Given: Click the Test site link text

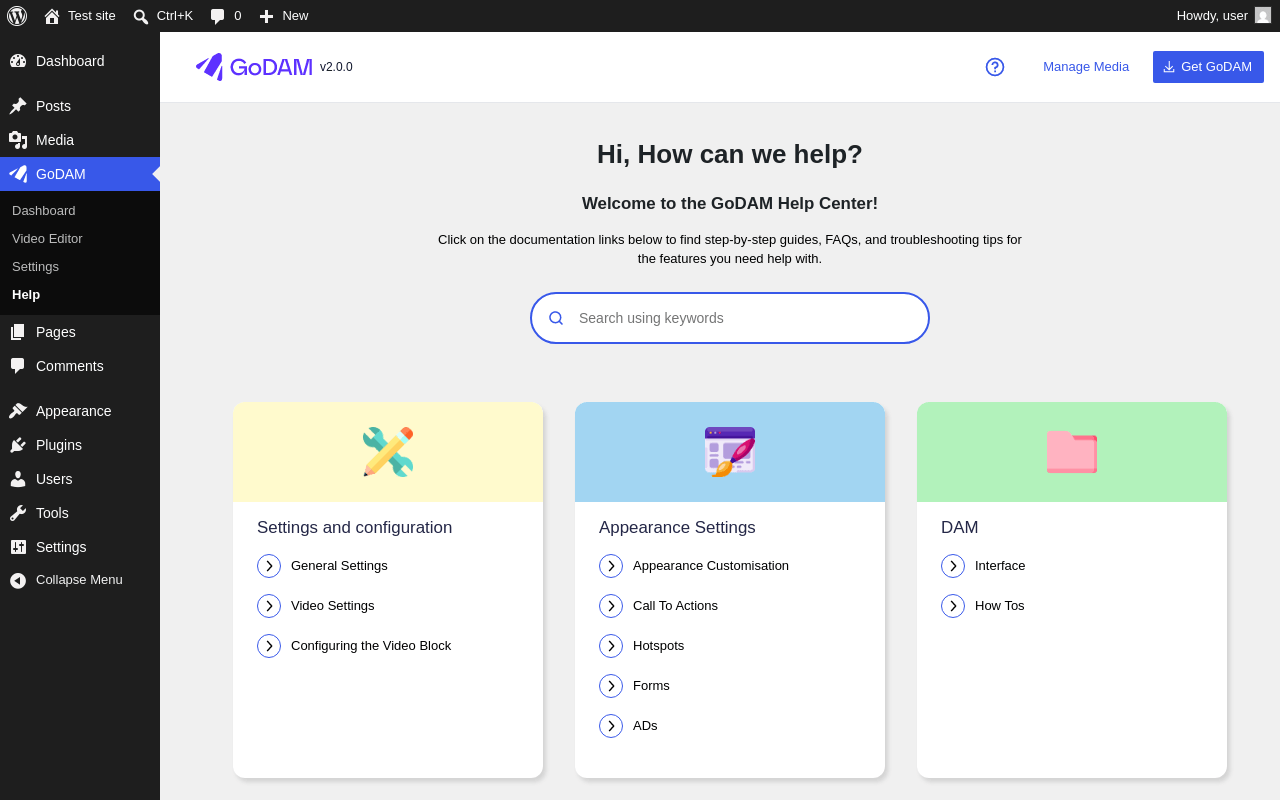Looking at the screenshot, I should coord(92,16).
